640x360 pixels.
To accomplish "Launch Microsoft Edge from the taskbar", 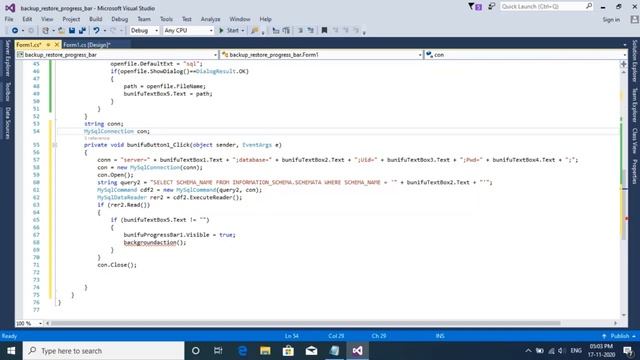I will pos(242,351).
